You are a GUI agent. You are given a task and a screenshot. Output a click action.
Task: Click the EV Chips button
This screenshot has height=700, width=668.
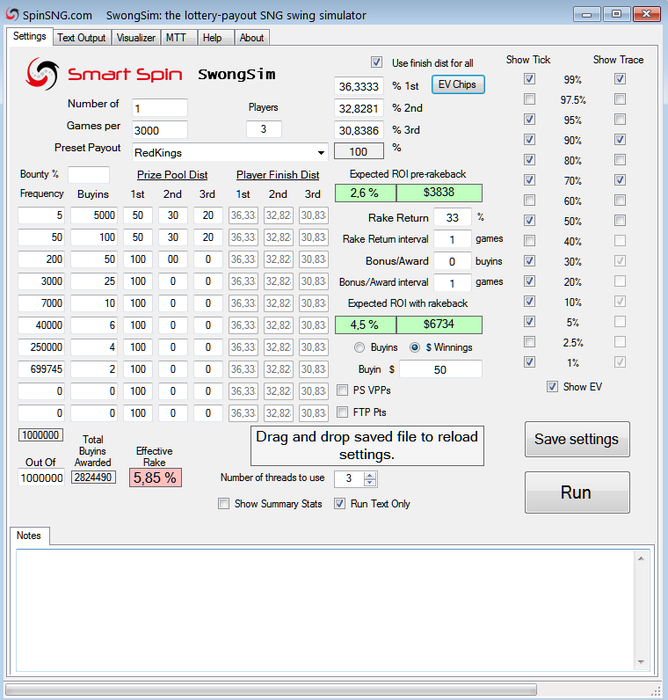tap(458, 84)
